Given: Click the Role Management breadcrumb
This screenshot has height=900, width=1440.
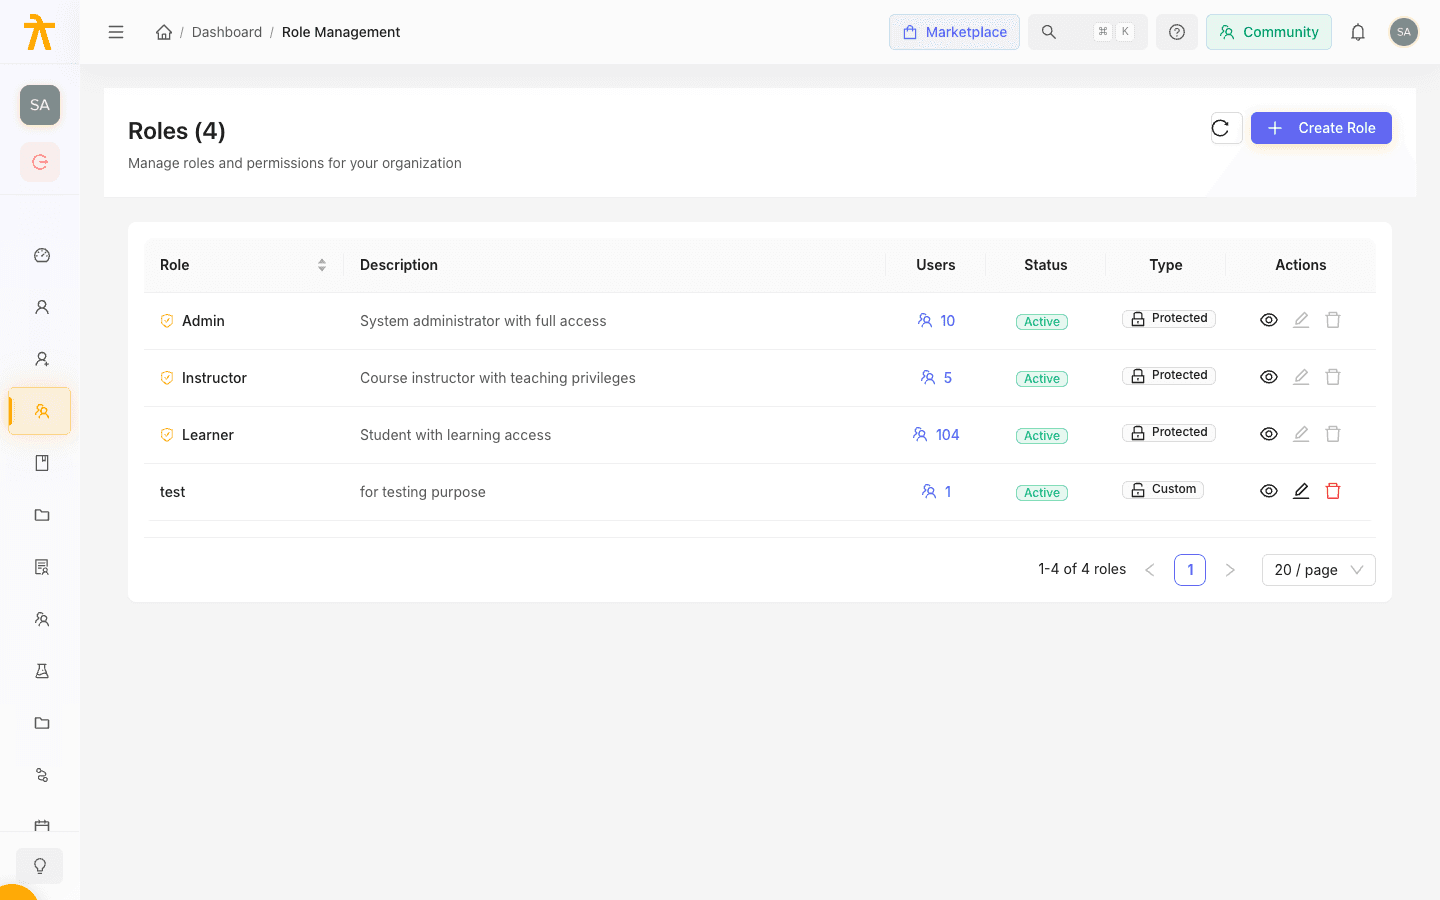Looking at the screenshot, I should coord(341,32).
